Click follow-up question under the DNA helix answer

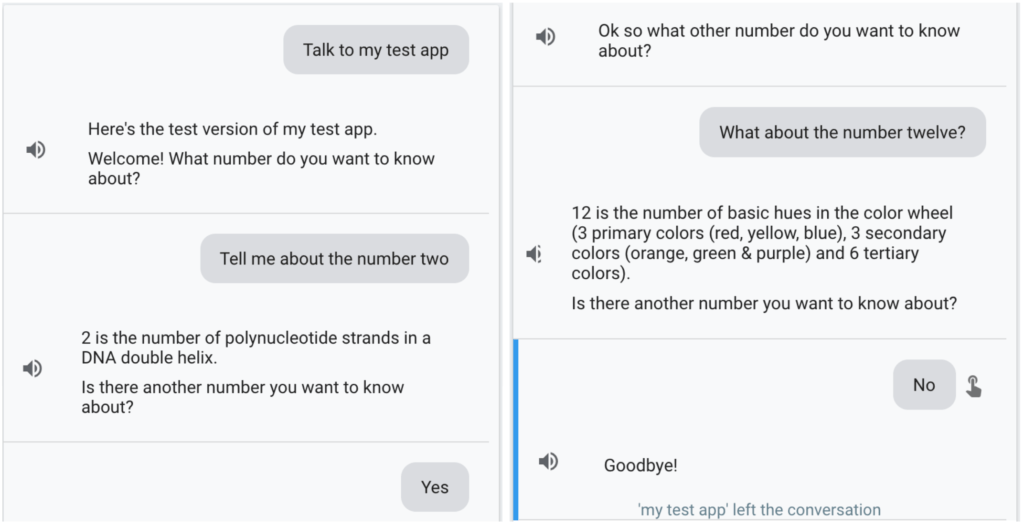pos(243,397)
